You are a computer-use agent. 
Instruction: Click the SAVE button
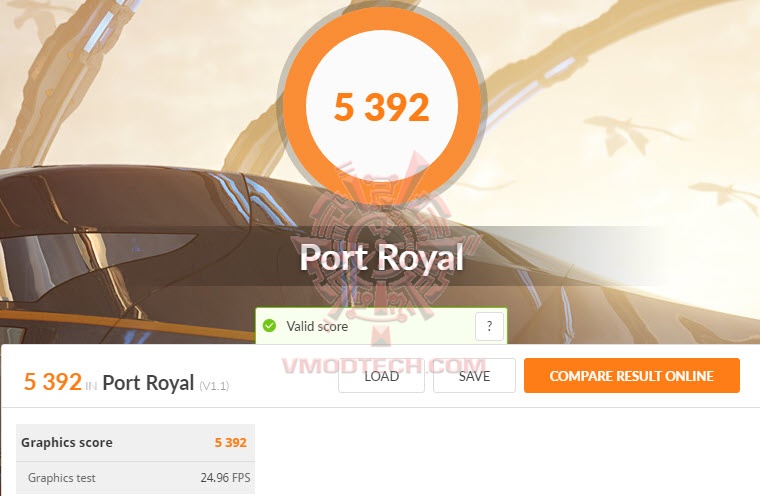click(x=474, y=376)
